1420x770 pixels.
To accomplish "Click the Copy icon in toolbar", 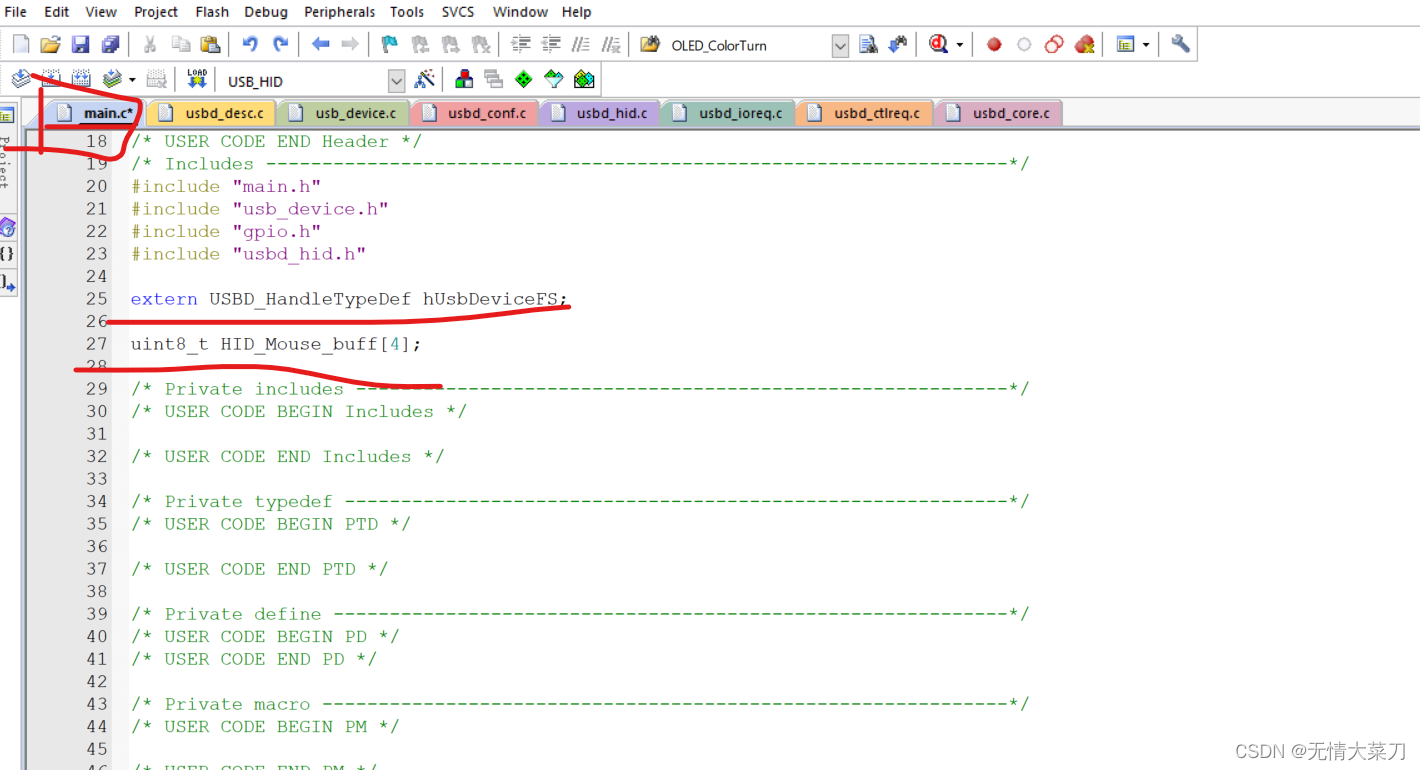I will pyautogui.click(x=180, y=45).
